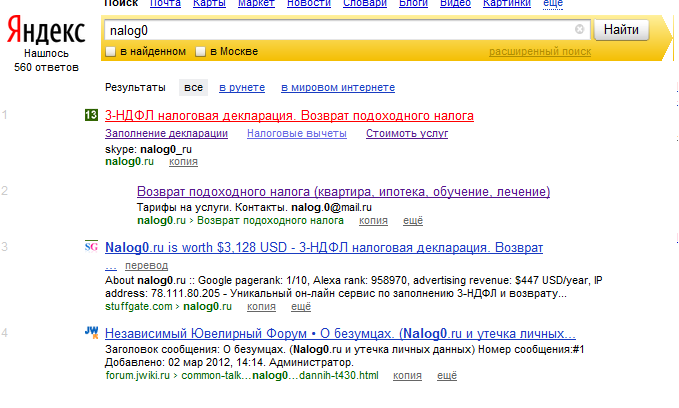This screenshot has height=408, width=679.
Task: Expand the "ещё" menu in top navigation
Action: point(552,4)
